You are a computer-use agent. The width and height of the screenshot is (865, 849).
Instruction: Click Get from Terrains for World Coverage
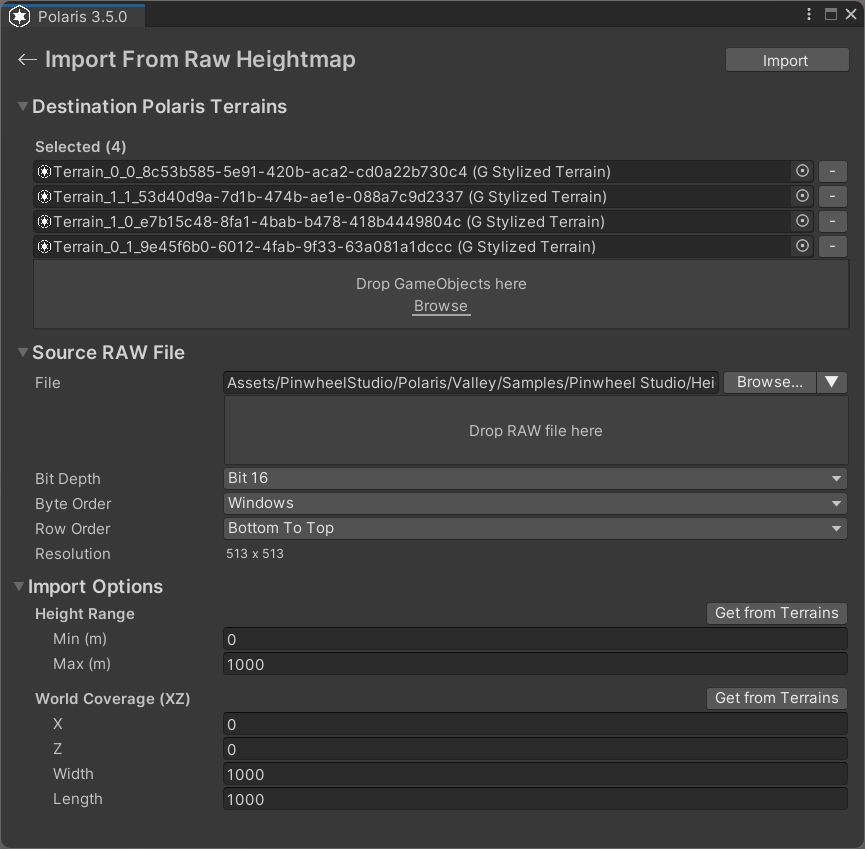776,698
